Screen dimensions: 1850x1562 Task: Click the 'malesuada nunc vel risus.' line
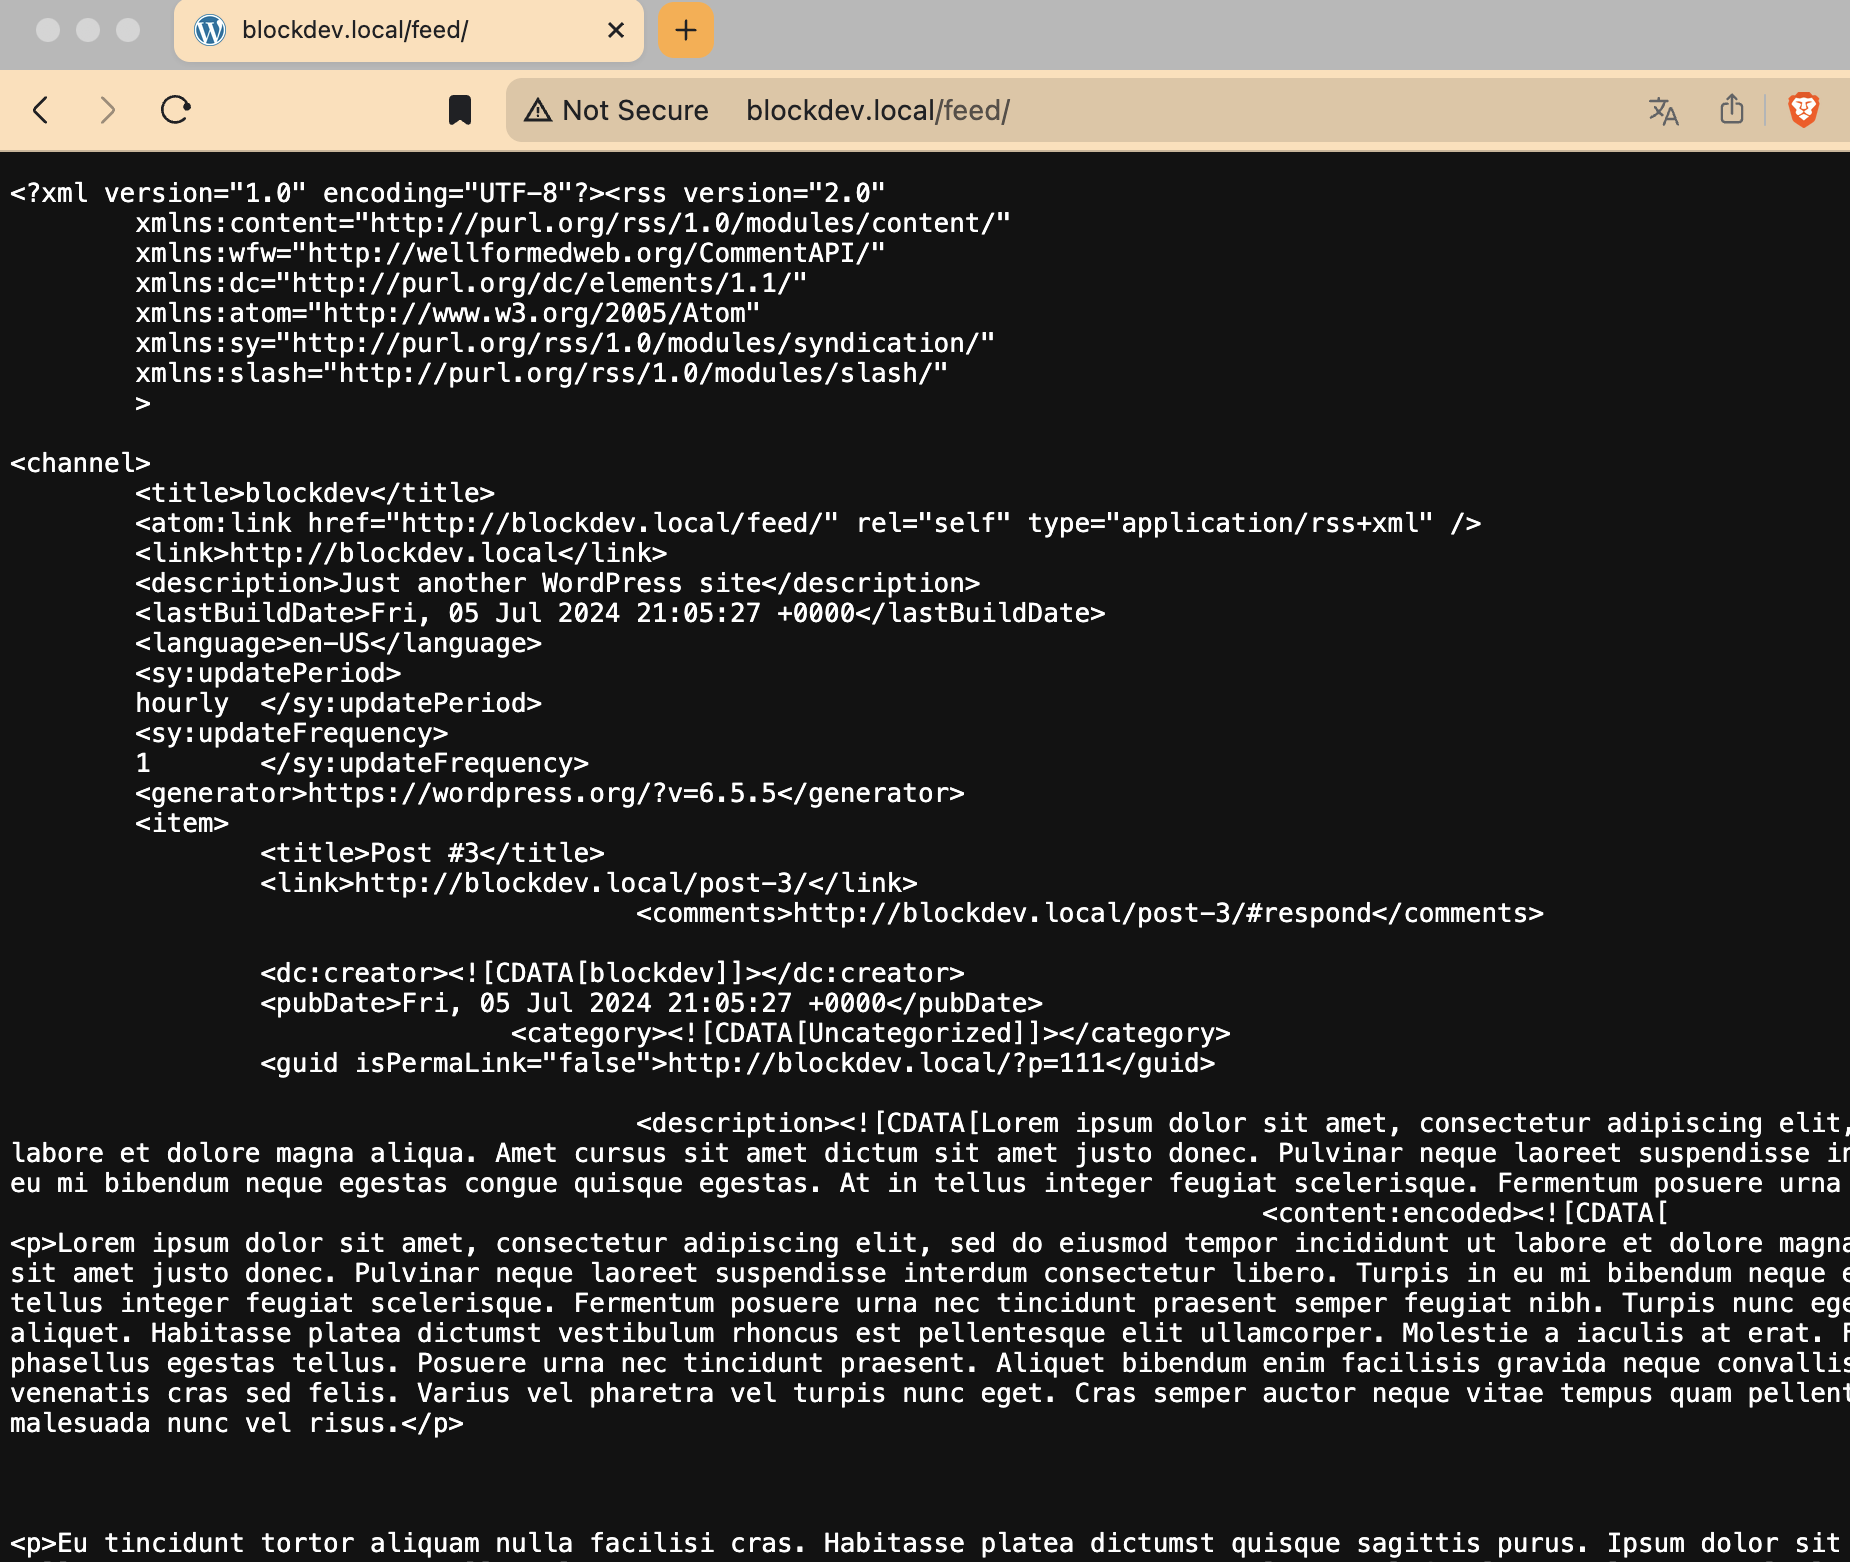pos(237,1423)
